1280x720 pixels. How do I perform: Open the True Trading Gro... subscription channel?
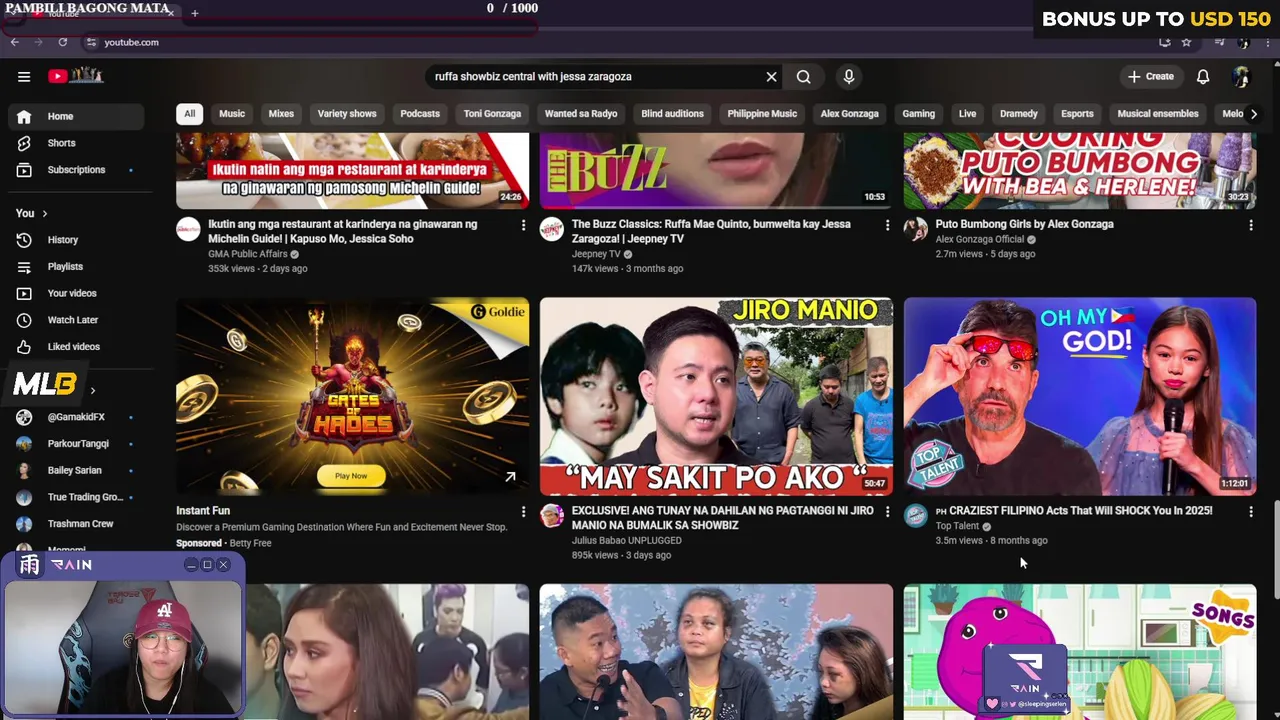pos(76,497)
